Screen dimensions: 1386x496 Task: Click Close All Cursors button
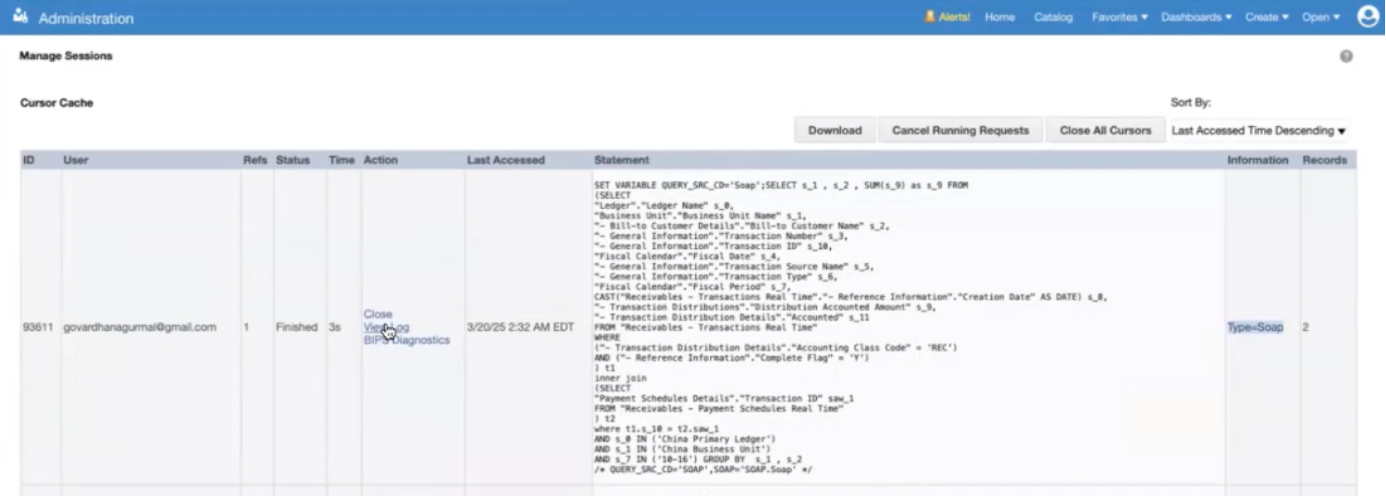(1104, 131)
